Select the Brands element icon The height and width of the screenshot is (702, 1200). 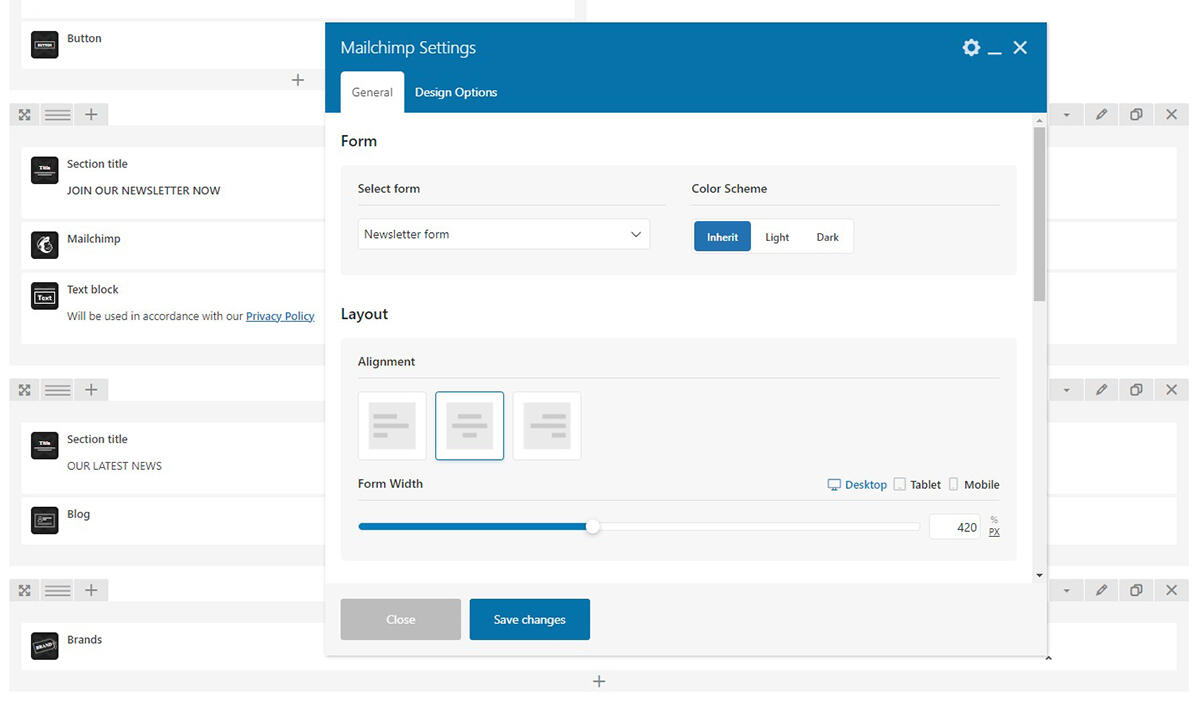(x=45, y=646)
